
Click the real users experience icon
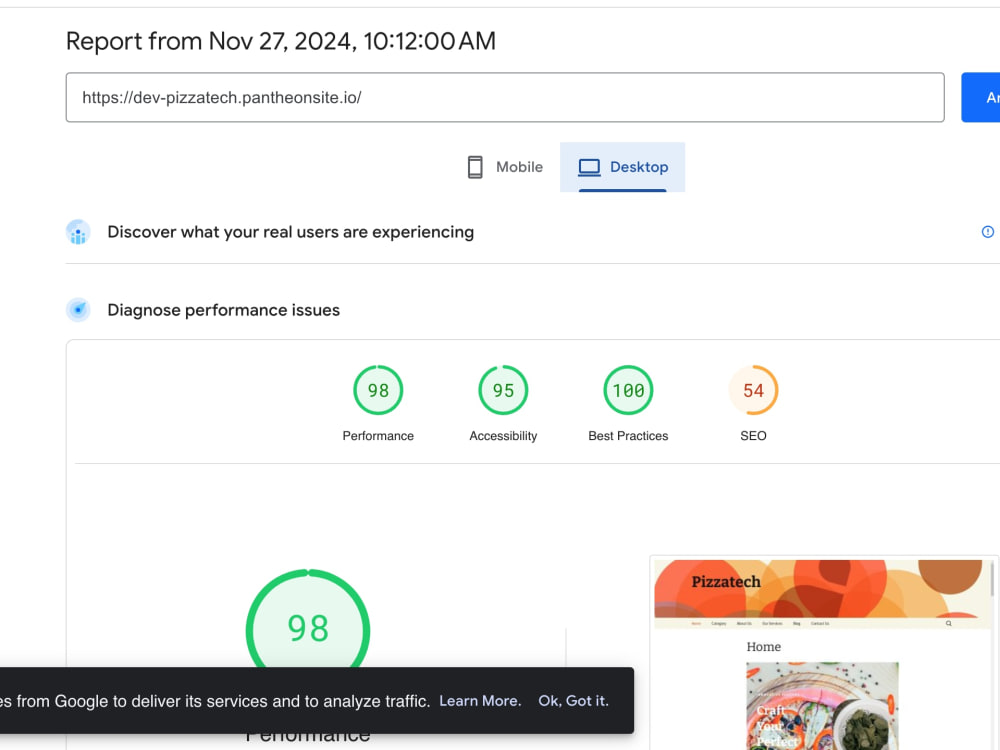(78, 232)
